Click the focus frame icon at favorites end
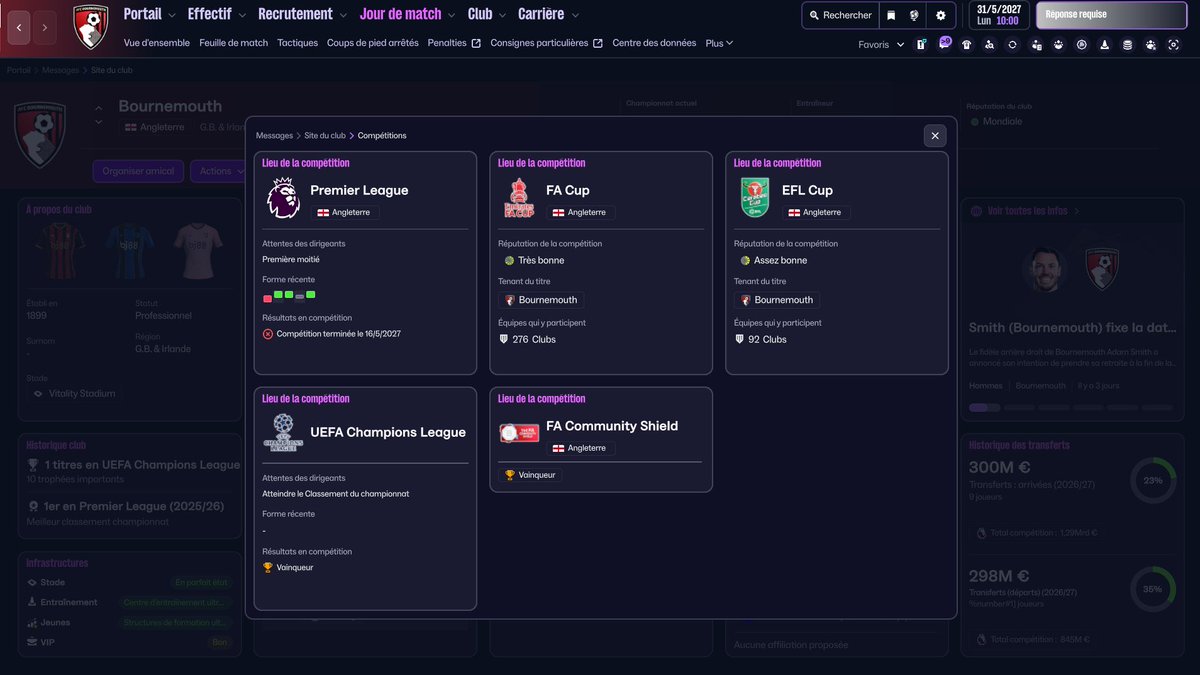1200x675 pixels. (1174, 44)
